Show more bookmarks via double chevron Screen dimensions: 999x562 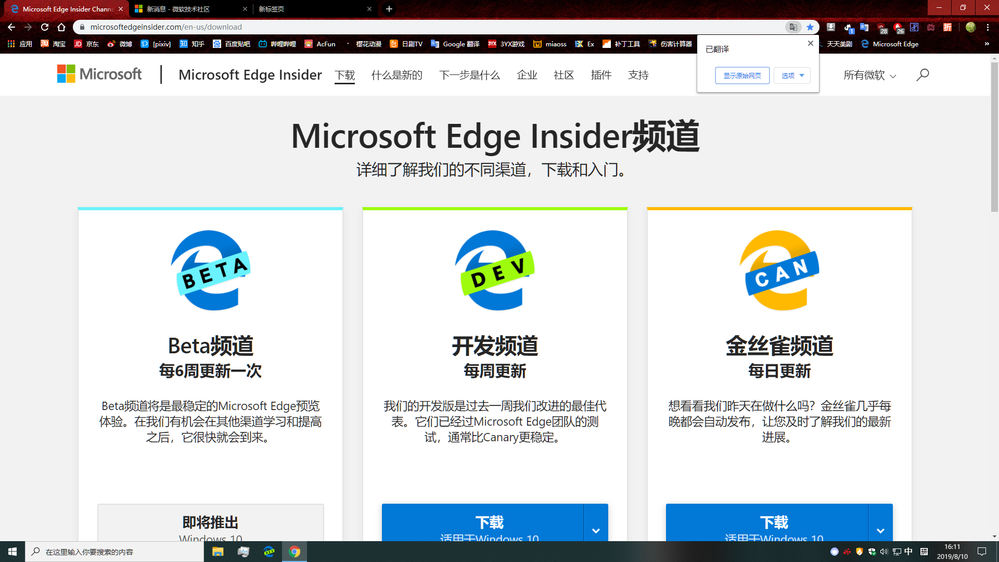point(987,44)
